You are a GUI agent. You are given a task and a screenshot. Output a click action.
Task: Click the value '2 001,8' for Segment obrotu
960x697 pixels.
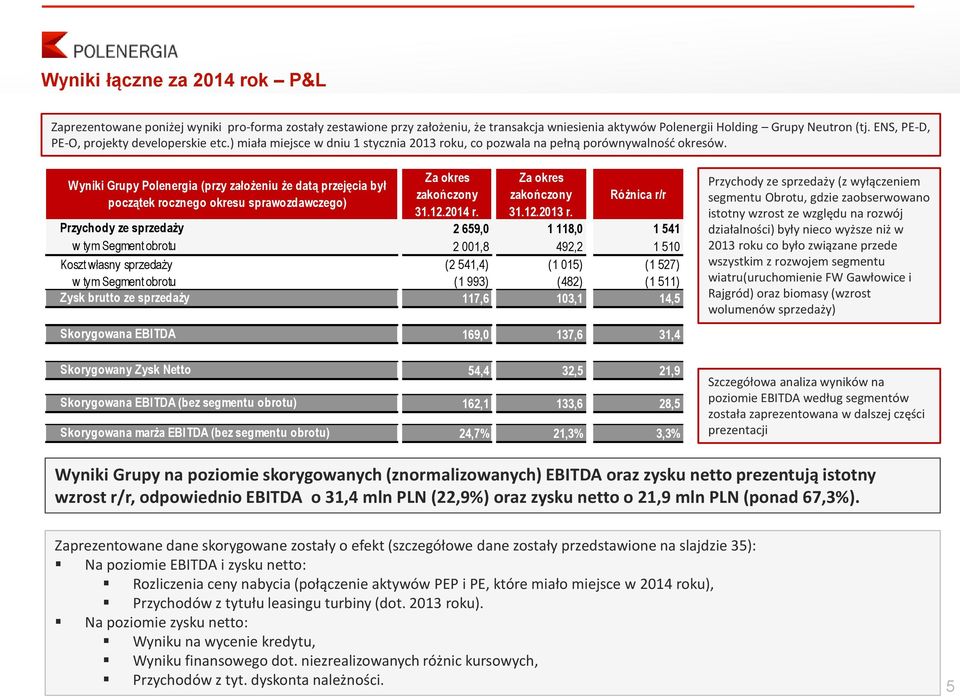[471, 246]
